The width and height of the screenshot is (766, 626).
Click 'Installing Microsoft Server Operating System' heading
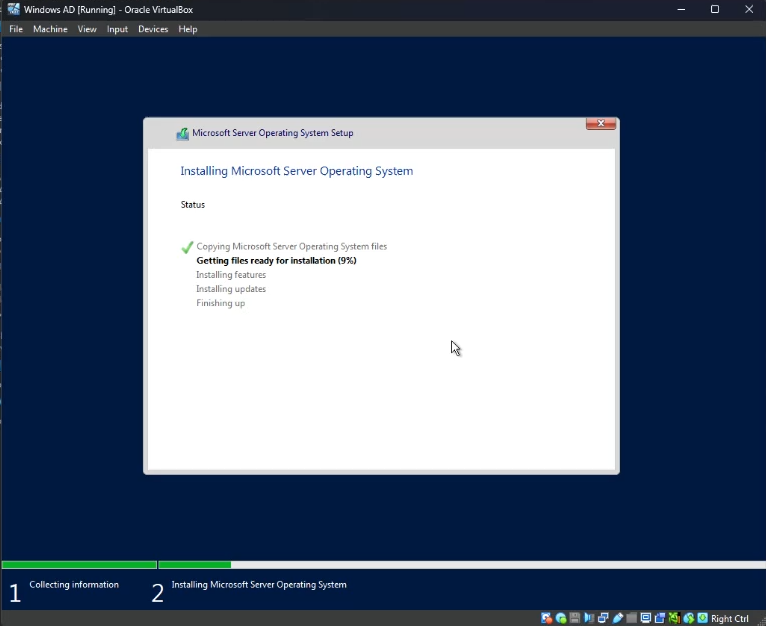tap(297, 171)
